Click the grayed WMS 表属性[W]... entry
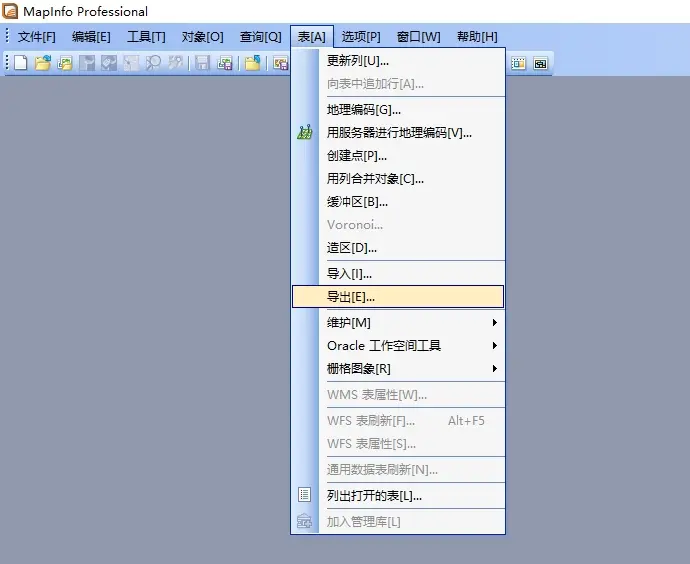 click(x=398, y=395)
